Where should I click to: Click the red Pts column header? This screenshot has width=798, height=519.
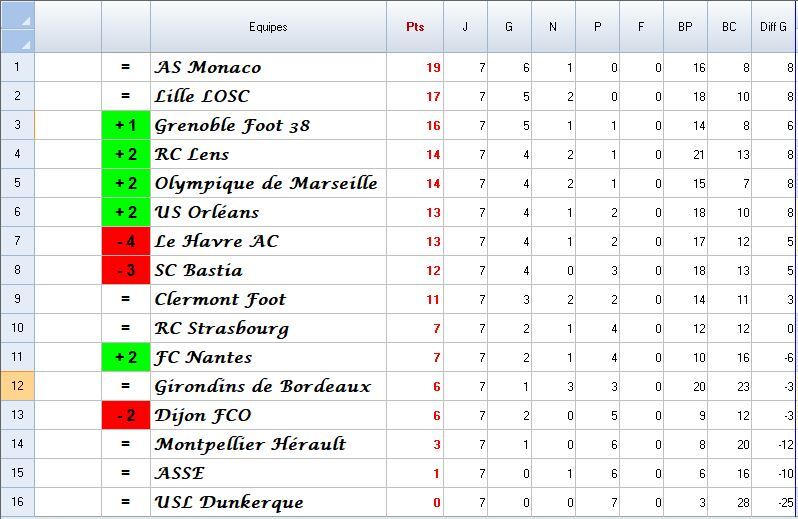pos(415,27)
